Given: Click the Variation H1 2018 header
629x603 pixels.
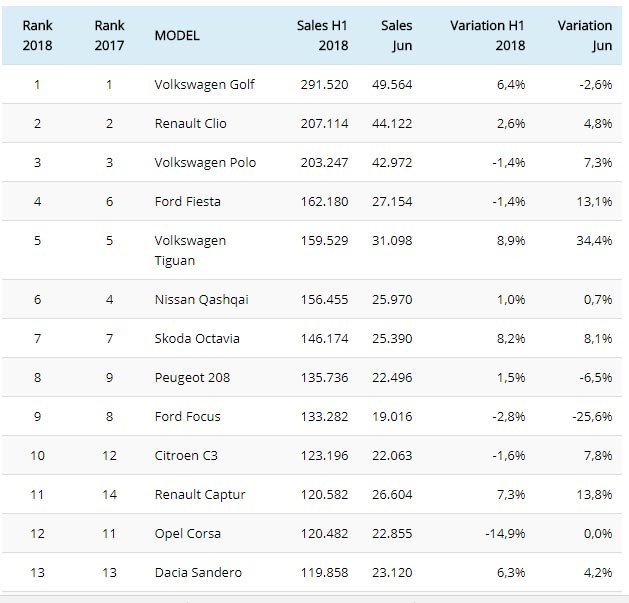Looking at the screenshot, I should coord(486,35).
